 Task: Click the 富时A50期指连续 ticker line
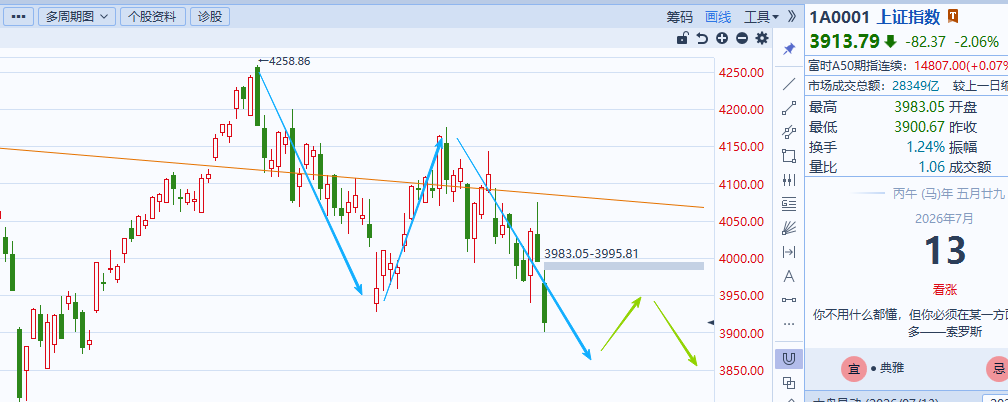(x=906, y=66)
